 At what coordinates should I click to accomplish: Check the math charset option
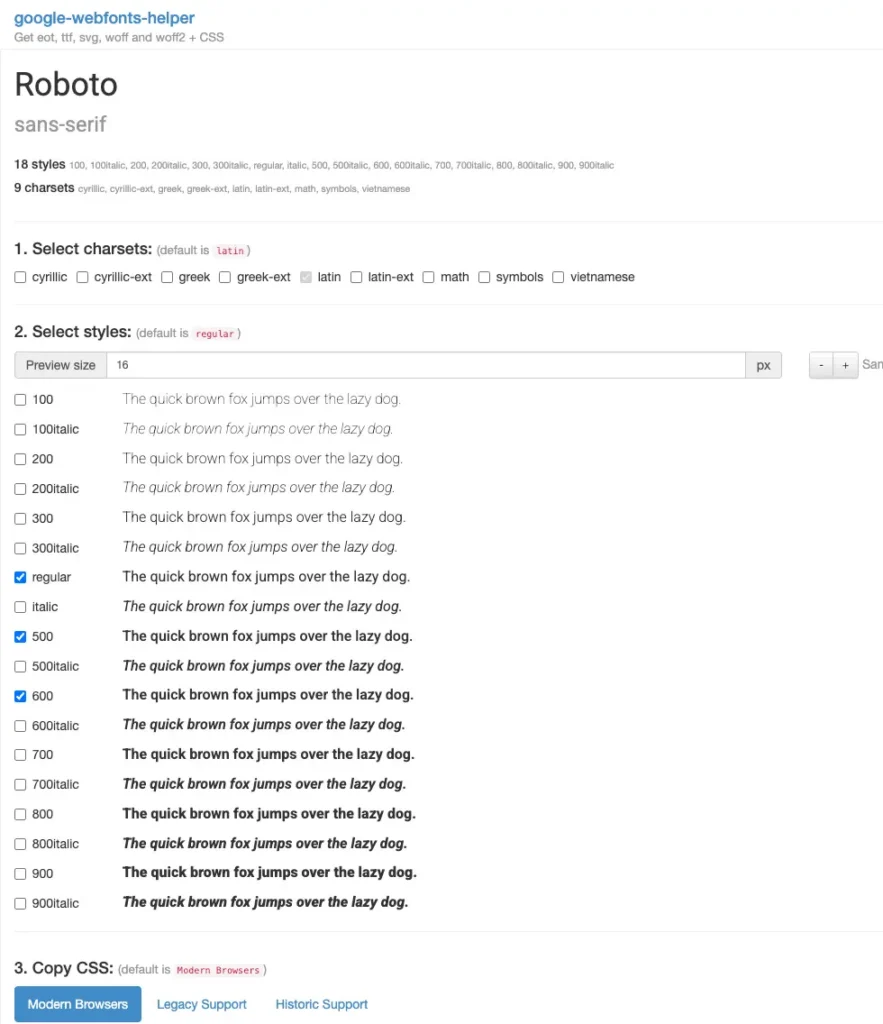(428, 277)
